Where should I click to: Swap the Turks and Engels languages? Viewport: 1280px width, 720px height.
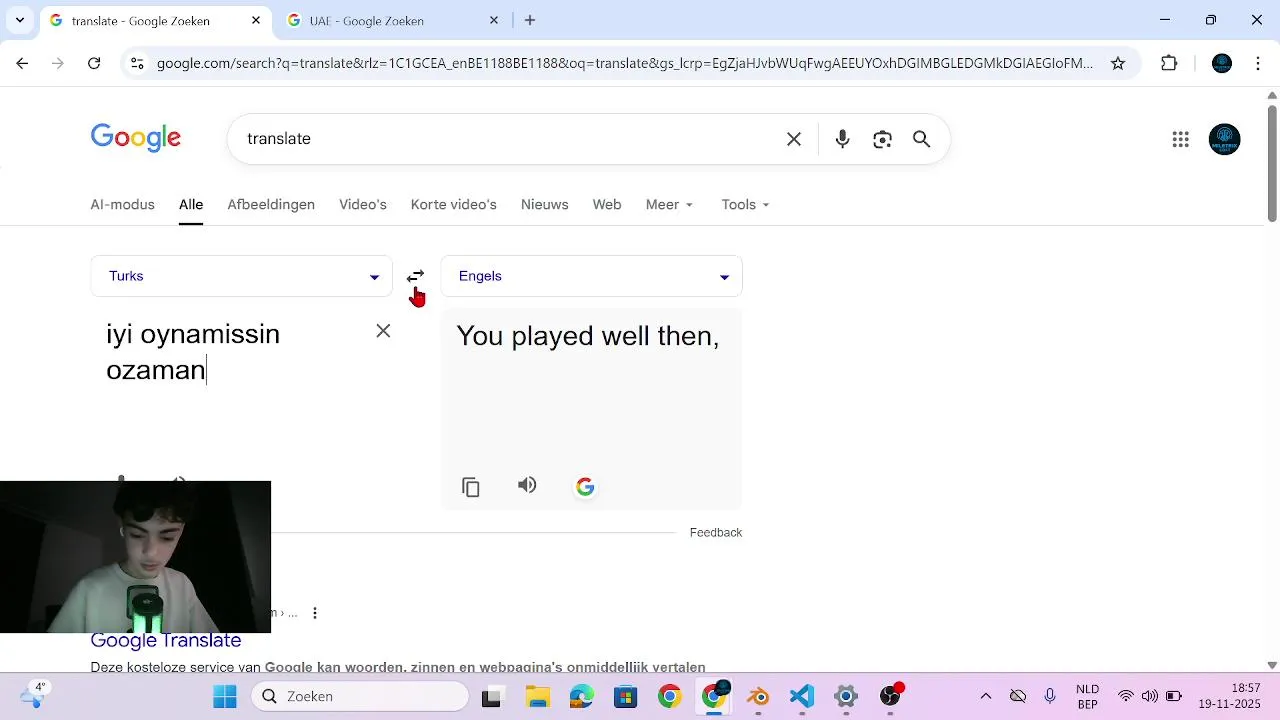click(x=415, y=276)
